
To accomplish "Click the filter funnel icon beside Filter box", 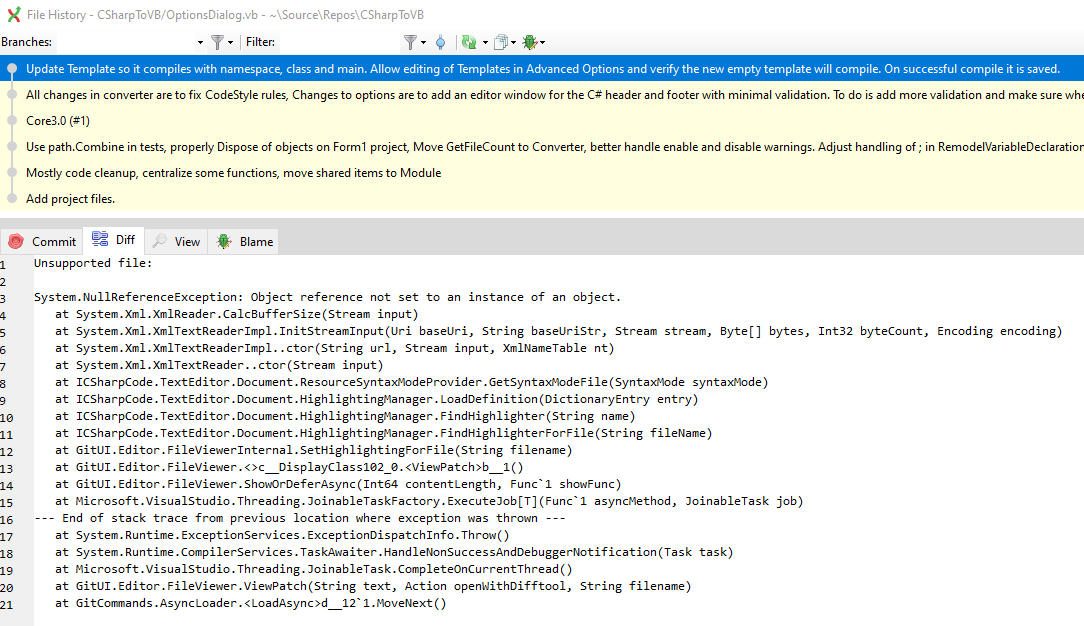I will pos(412,42).
